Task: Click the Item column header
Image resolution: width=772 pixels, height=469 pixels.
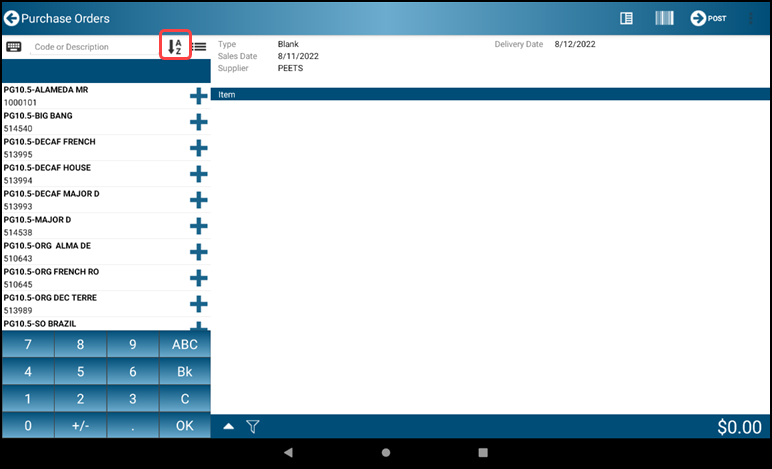Action: point(226,94)
